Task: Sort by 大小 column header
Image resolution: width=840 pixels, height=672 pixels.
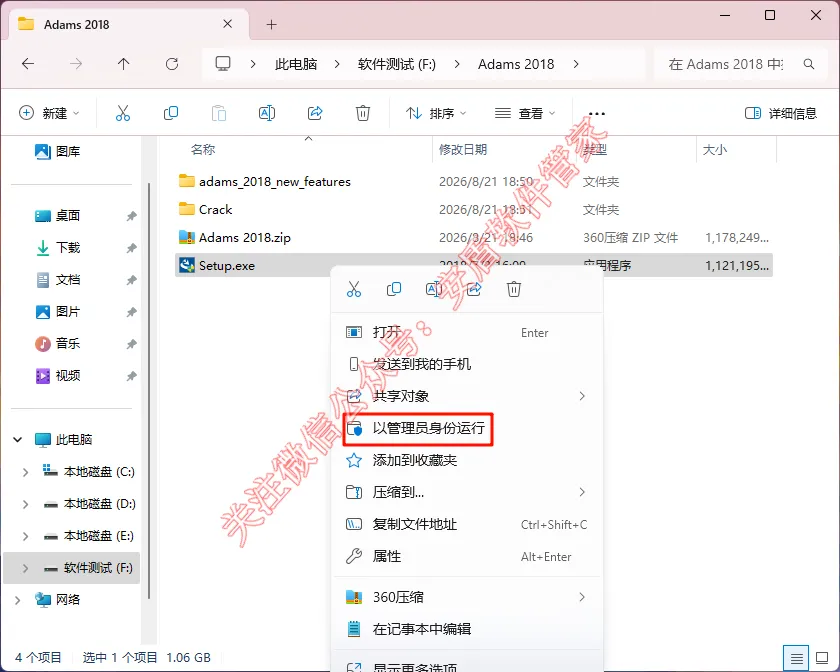Action: (x=715, y=150)
